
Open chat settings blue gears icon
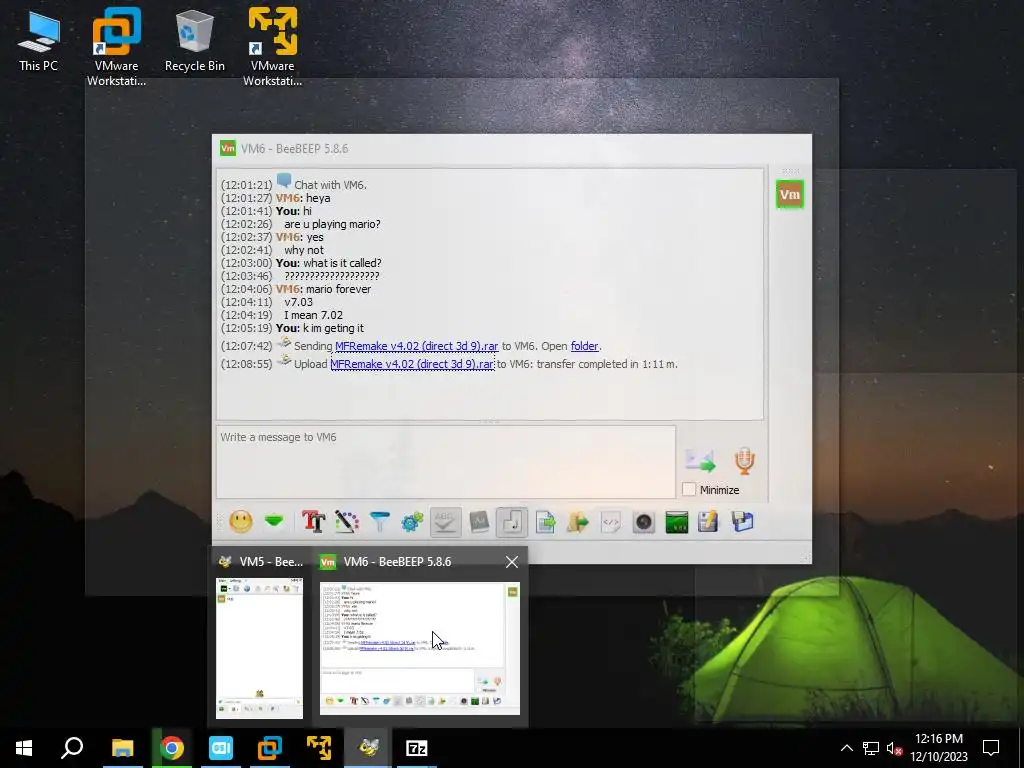coord(412,522)
